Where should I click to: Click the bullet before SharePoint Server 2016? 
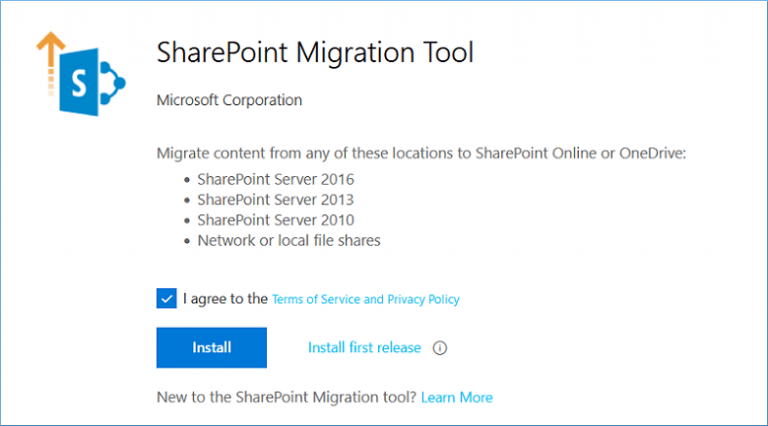[x=186, y=180]
